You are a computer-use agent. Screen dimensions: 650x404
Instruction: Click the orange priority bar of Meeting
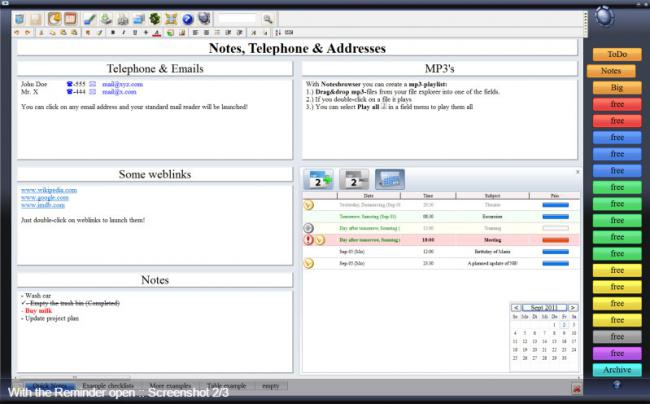click(x=555, y=240)
